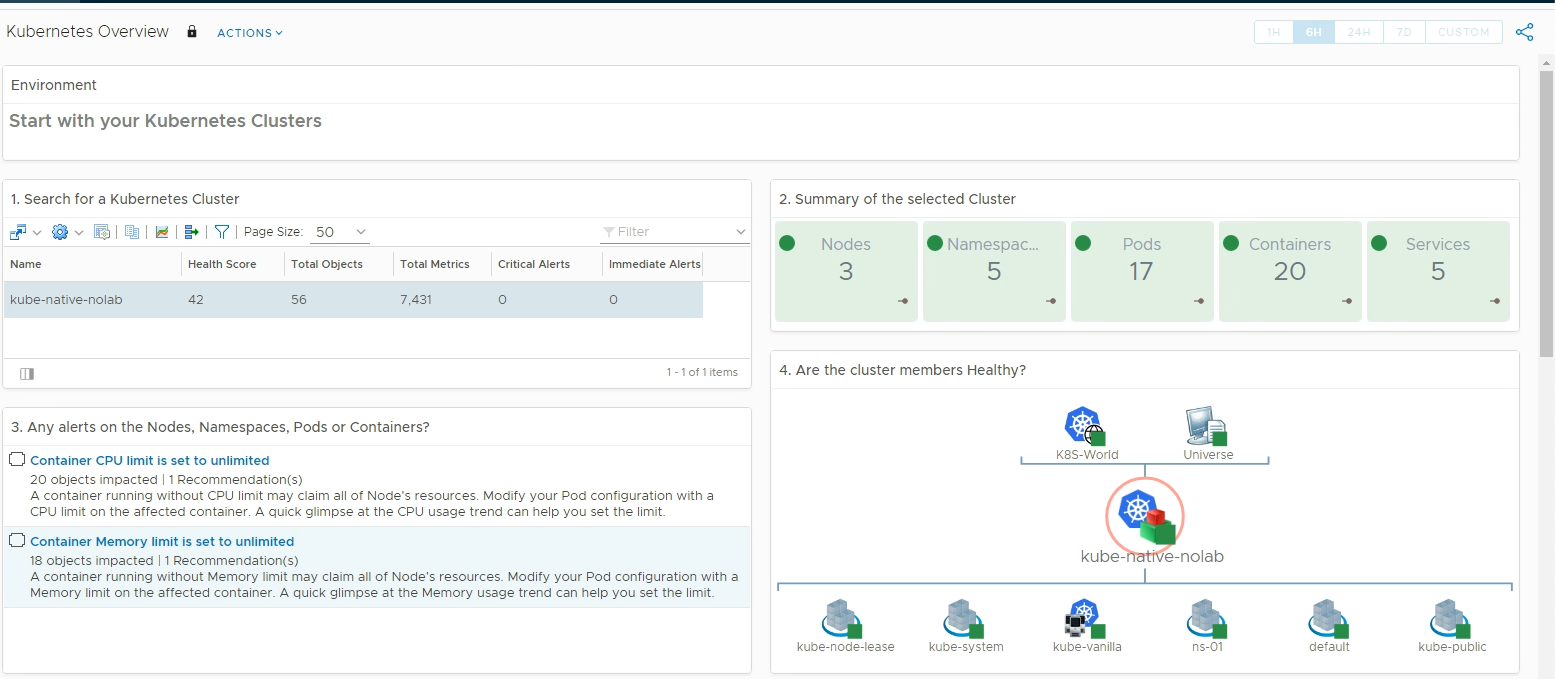Click the kube-native-nolab cluster icon in topology
Image resolution: width=1555 pixels, height=679 pixels.
[x=1144, y=516]
